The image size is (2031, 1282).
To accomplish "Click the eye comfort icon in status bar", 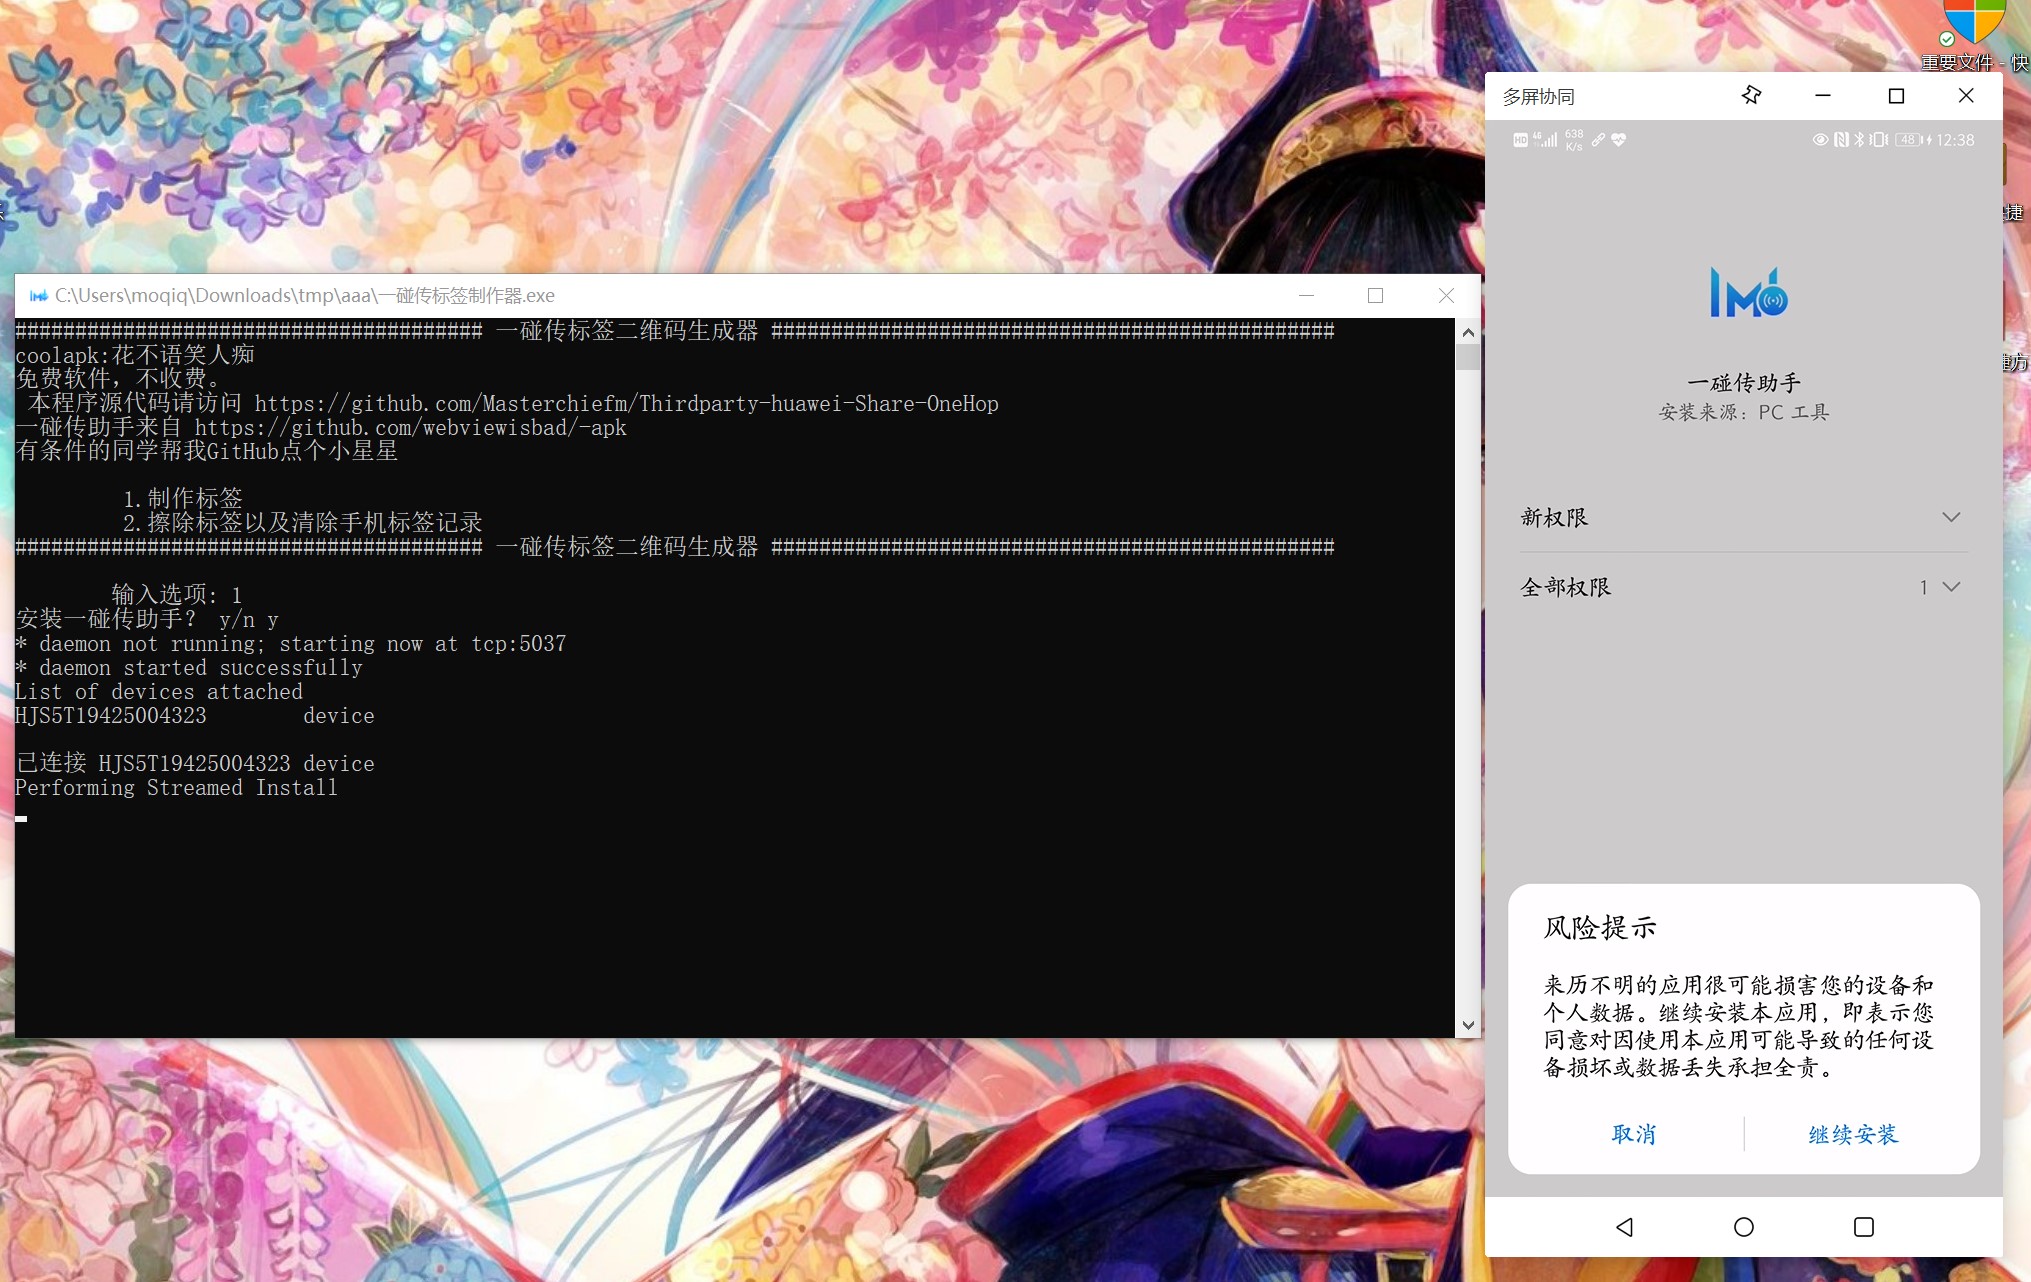I will click(1820, 140).
